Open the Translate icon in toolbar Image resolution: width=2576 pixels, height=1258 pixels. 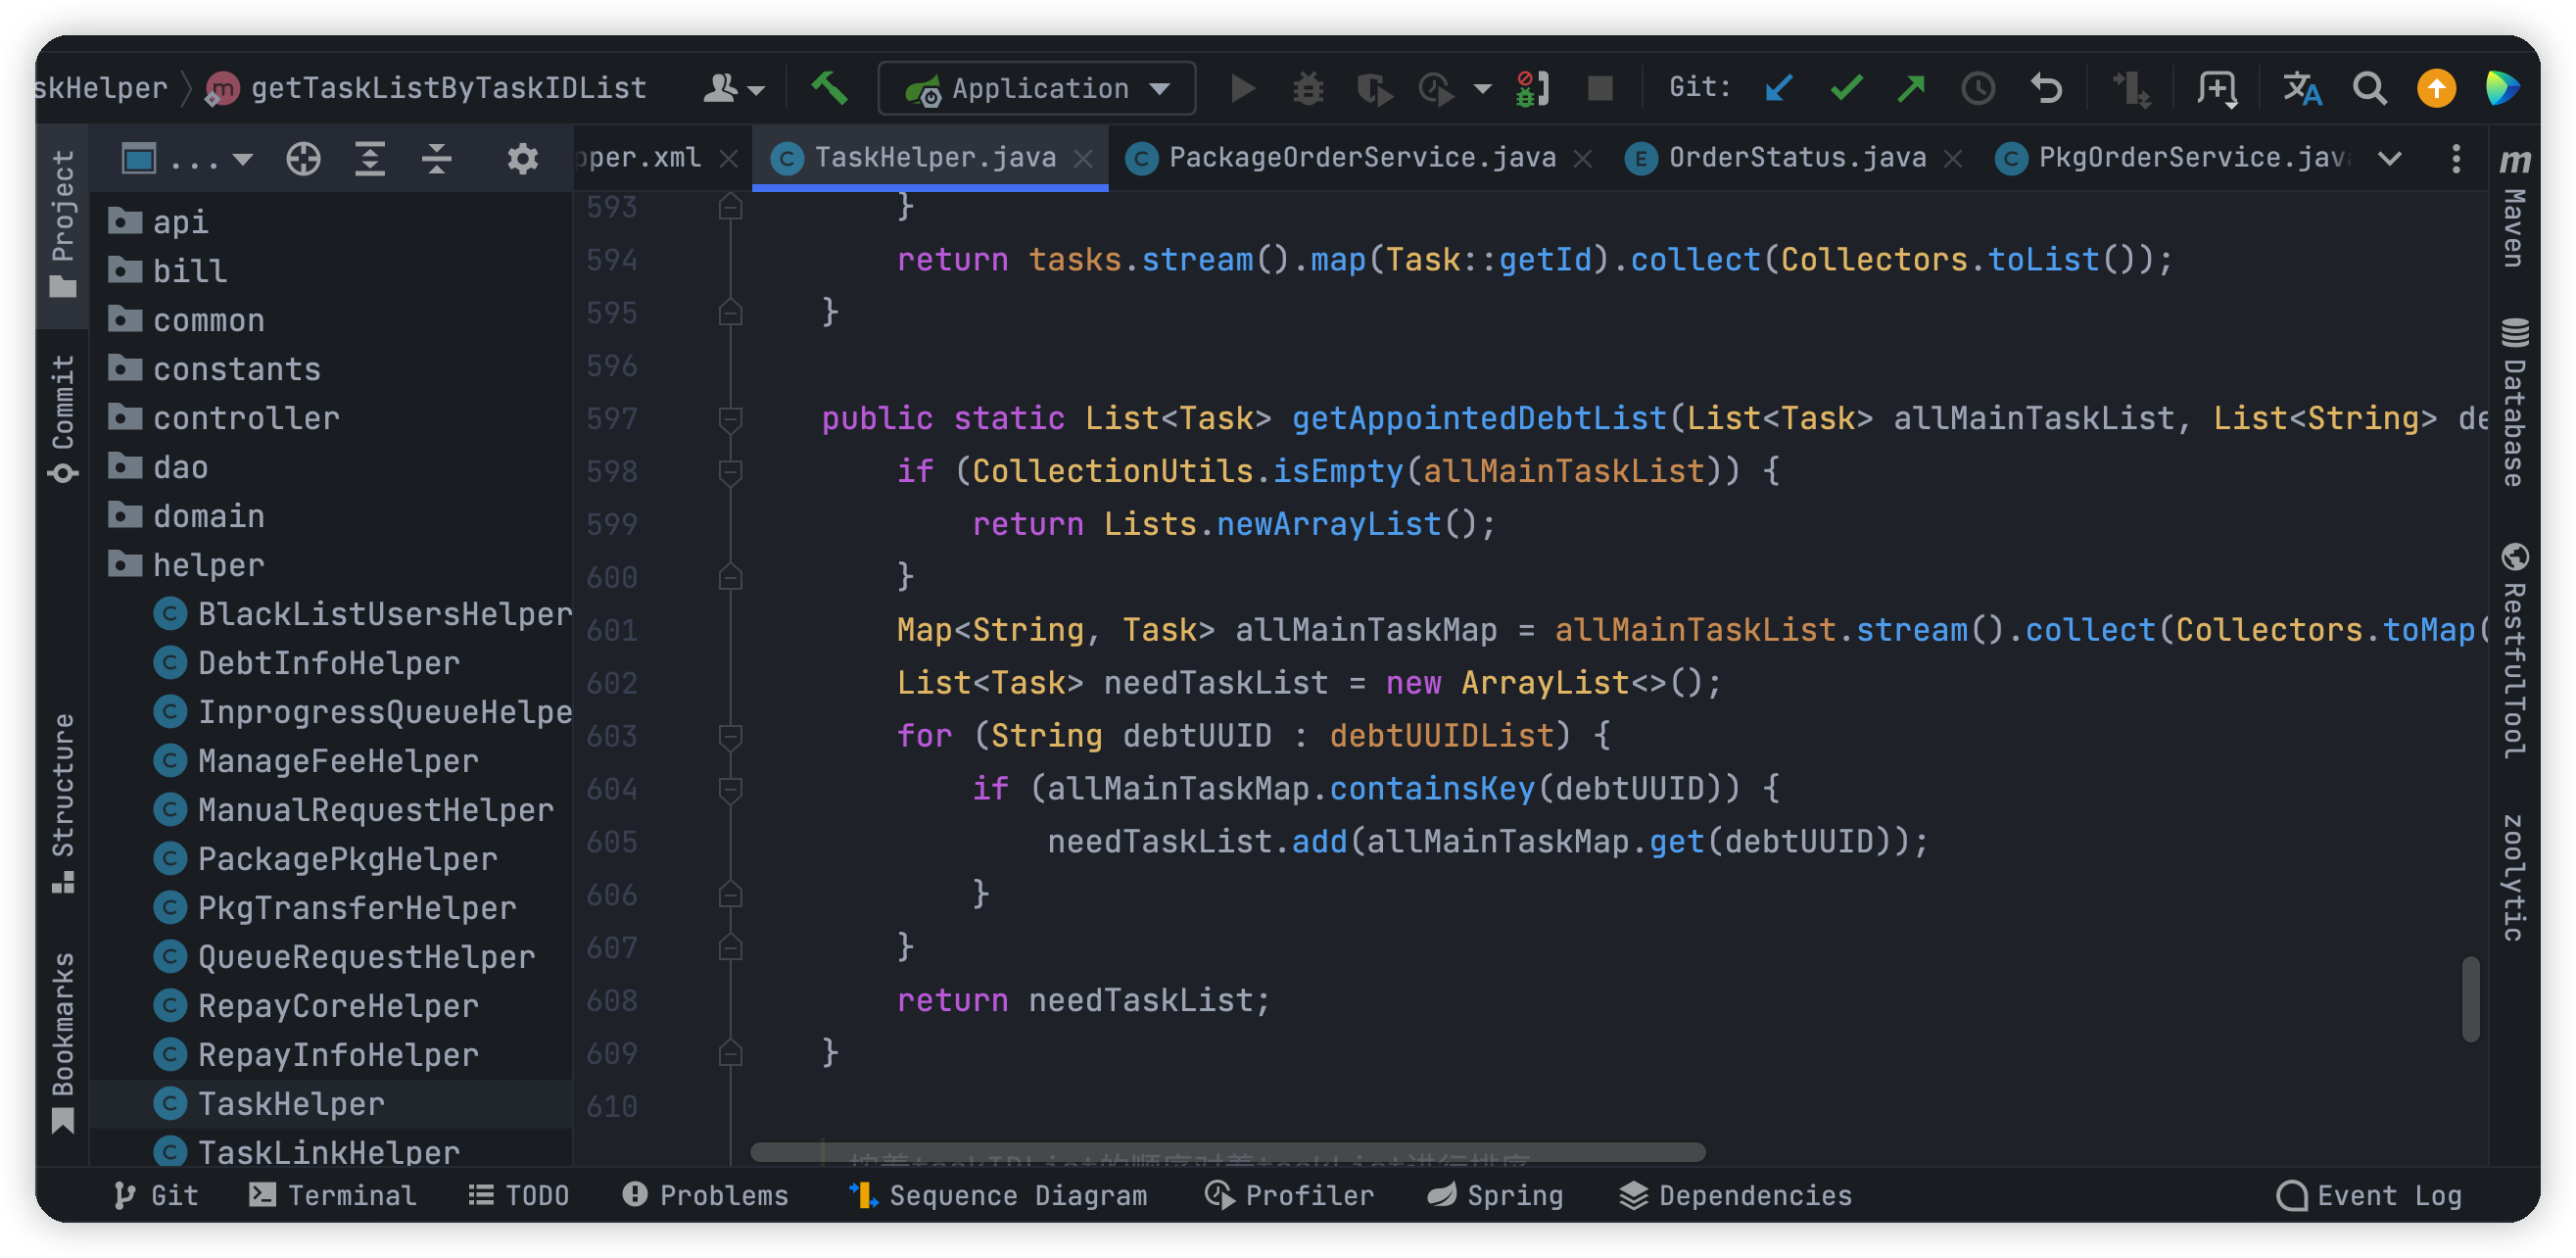[x=2301, y=88]
